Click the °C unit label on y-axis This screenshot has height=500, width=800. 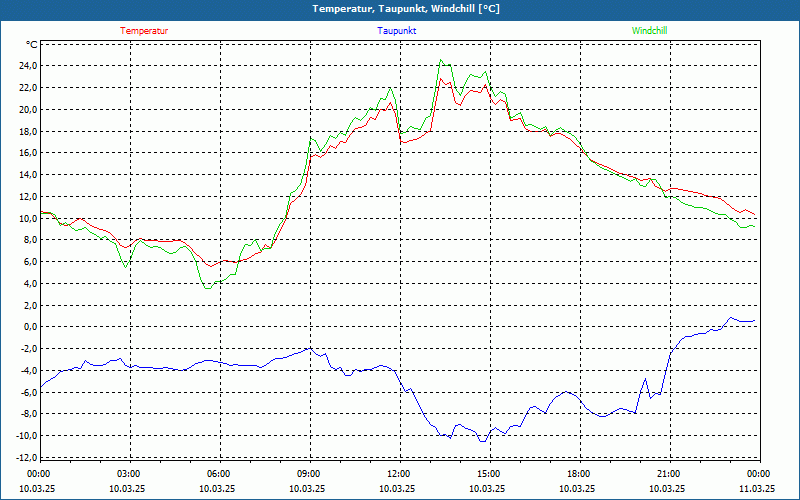pyautogui.click(x=31, y=45)
